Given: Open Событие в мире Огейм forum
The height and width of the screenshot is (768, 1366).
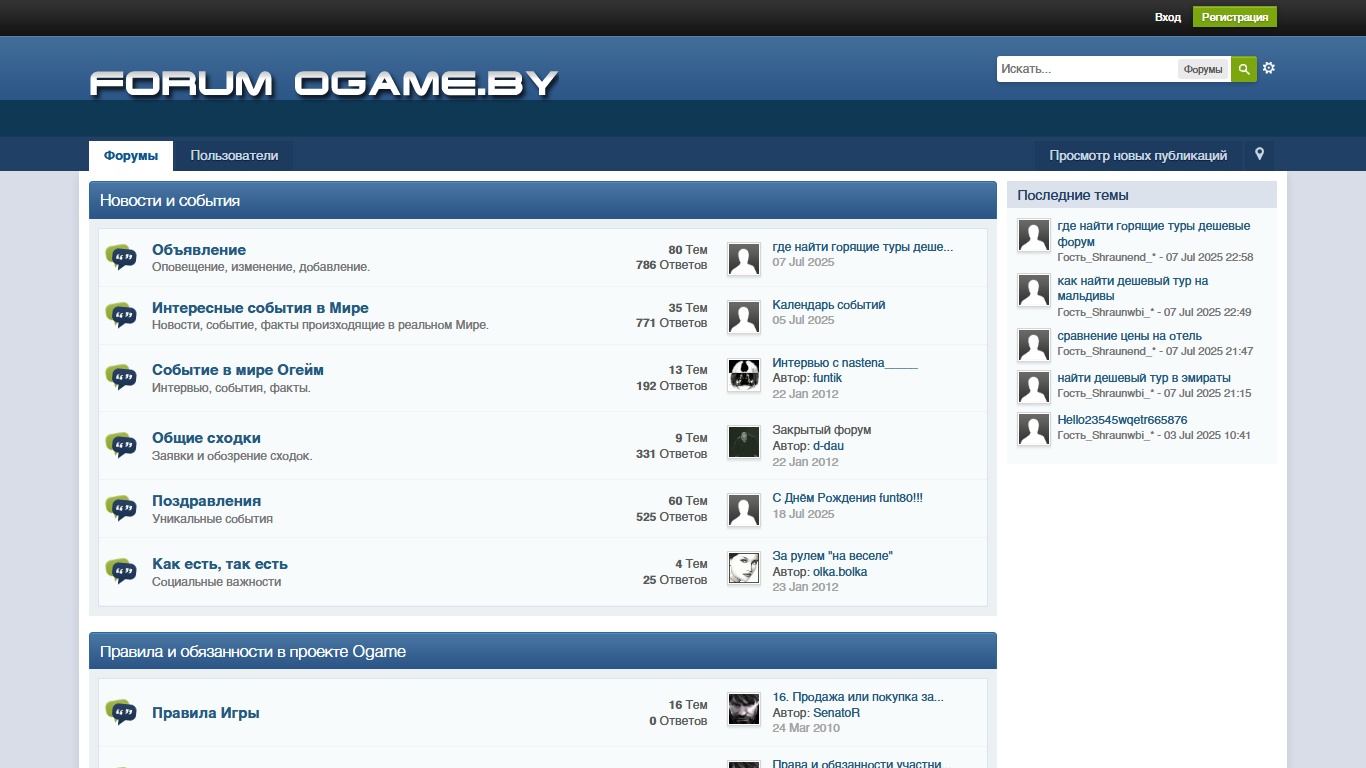Looking at the screenshot, I should pos(238,370).
